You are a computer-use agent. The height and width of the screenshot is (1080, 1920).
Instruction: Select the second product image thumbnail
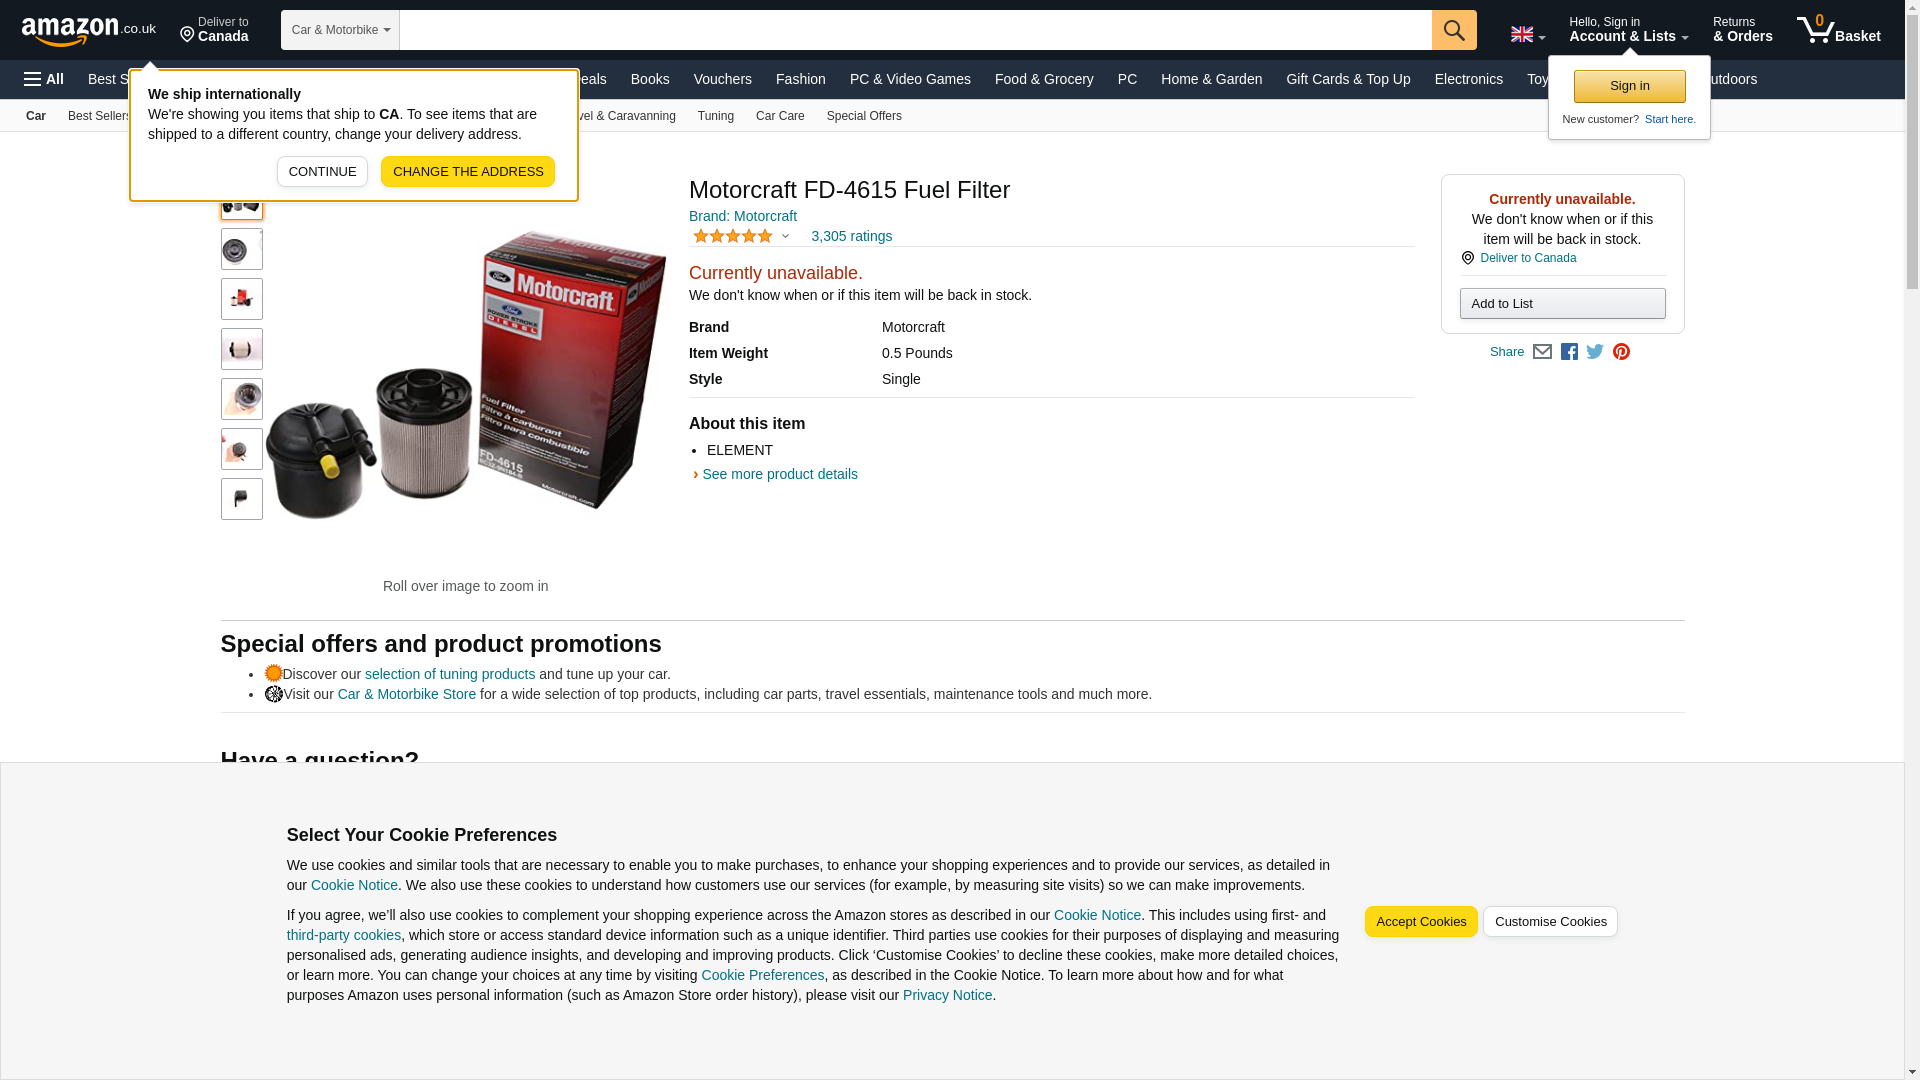click(x=242, y=249)
